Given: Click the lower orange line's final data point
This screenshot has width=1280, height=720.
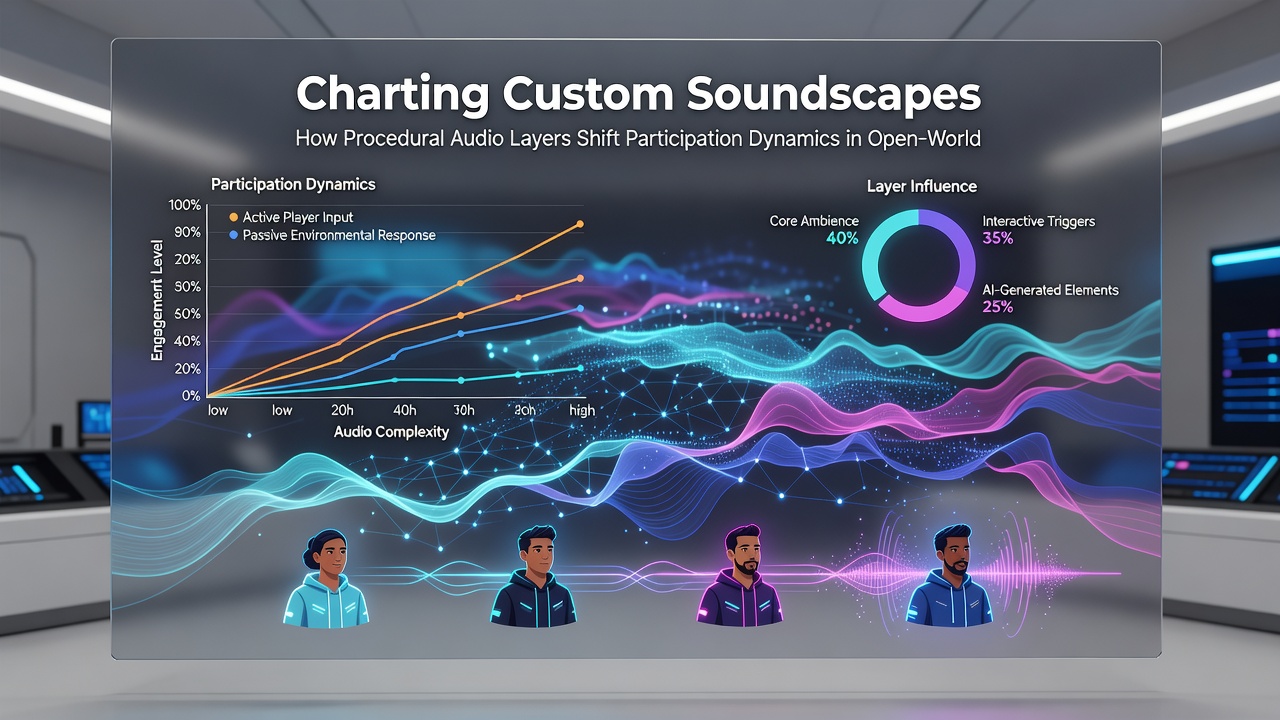Looking at the screenshot, I should (580, 279).
